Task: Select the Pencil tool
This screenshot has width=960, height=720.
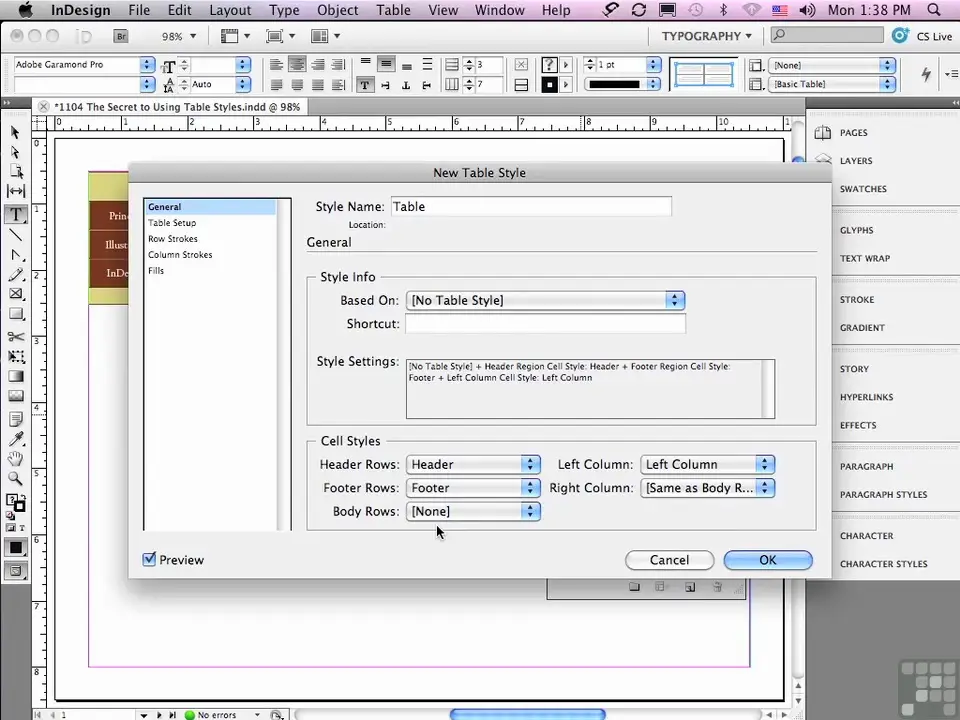Action: 16,275
